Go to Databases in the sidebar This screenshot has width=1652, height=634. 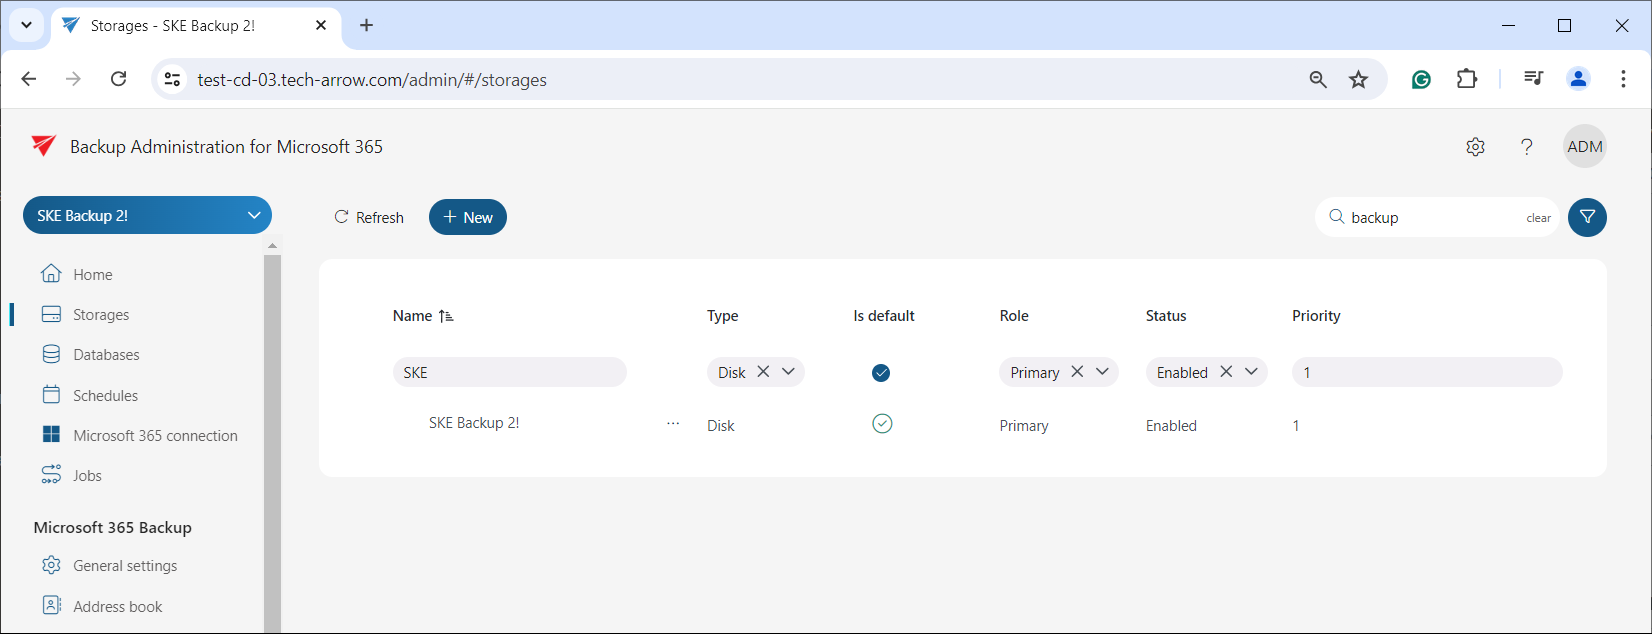(x=106, y=355)
